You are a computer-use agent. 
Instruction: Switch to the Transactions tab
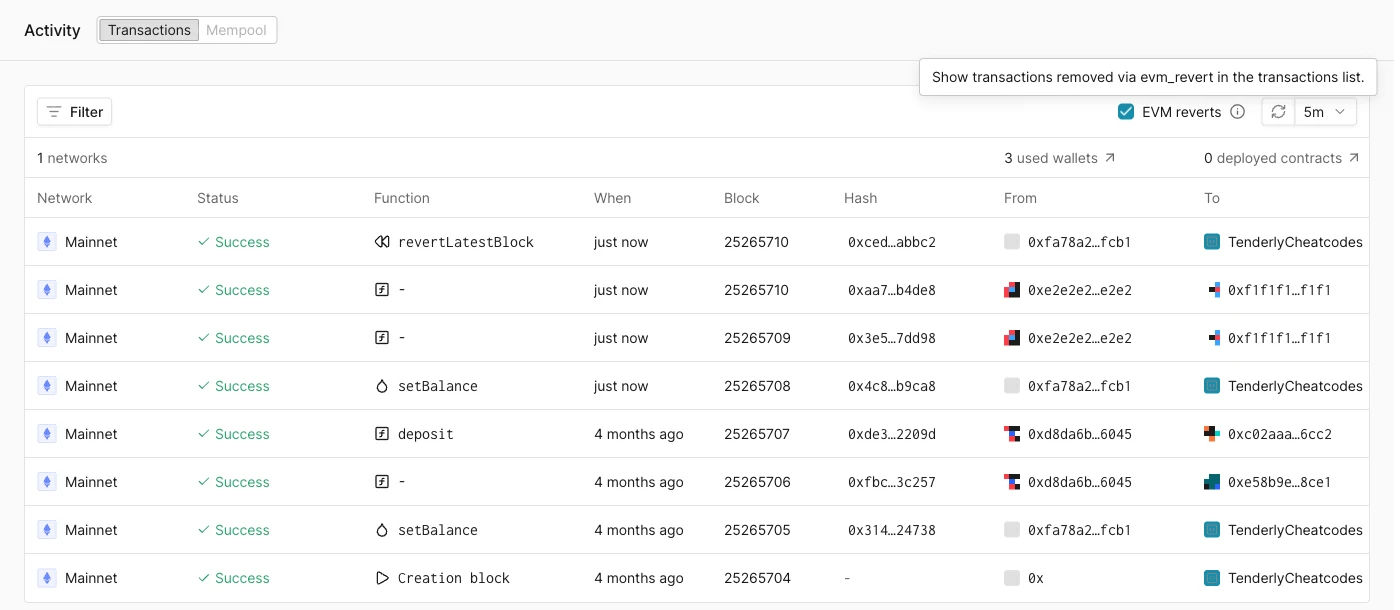149,30
